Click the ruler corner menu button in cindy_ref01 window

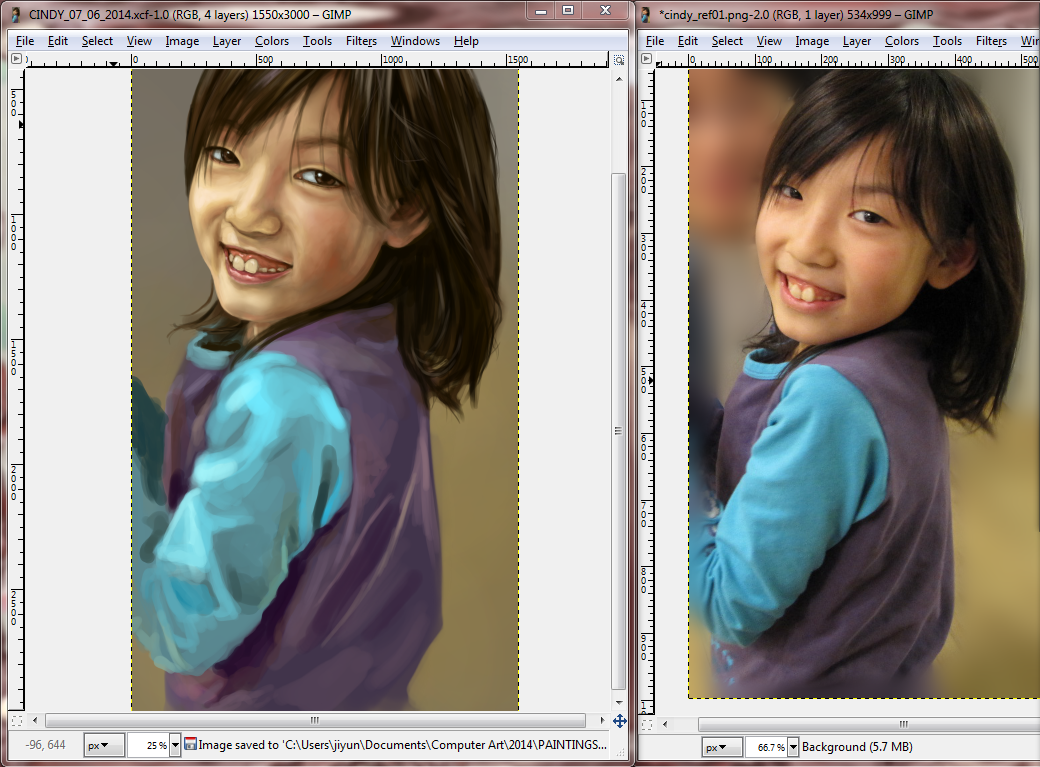(x=646, y=59)
